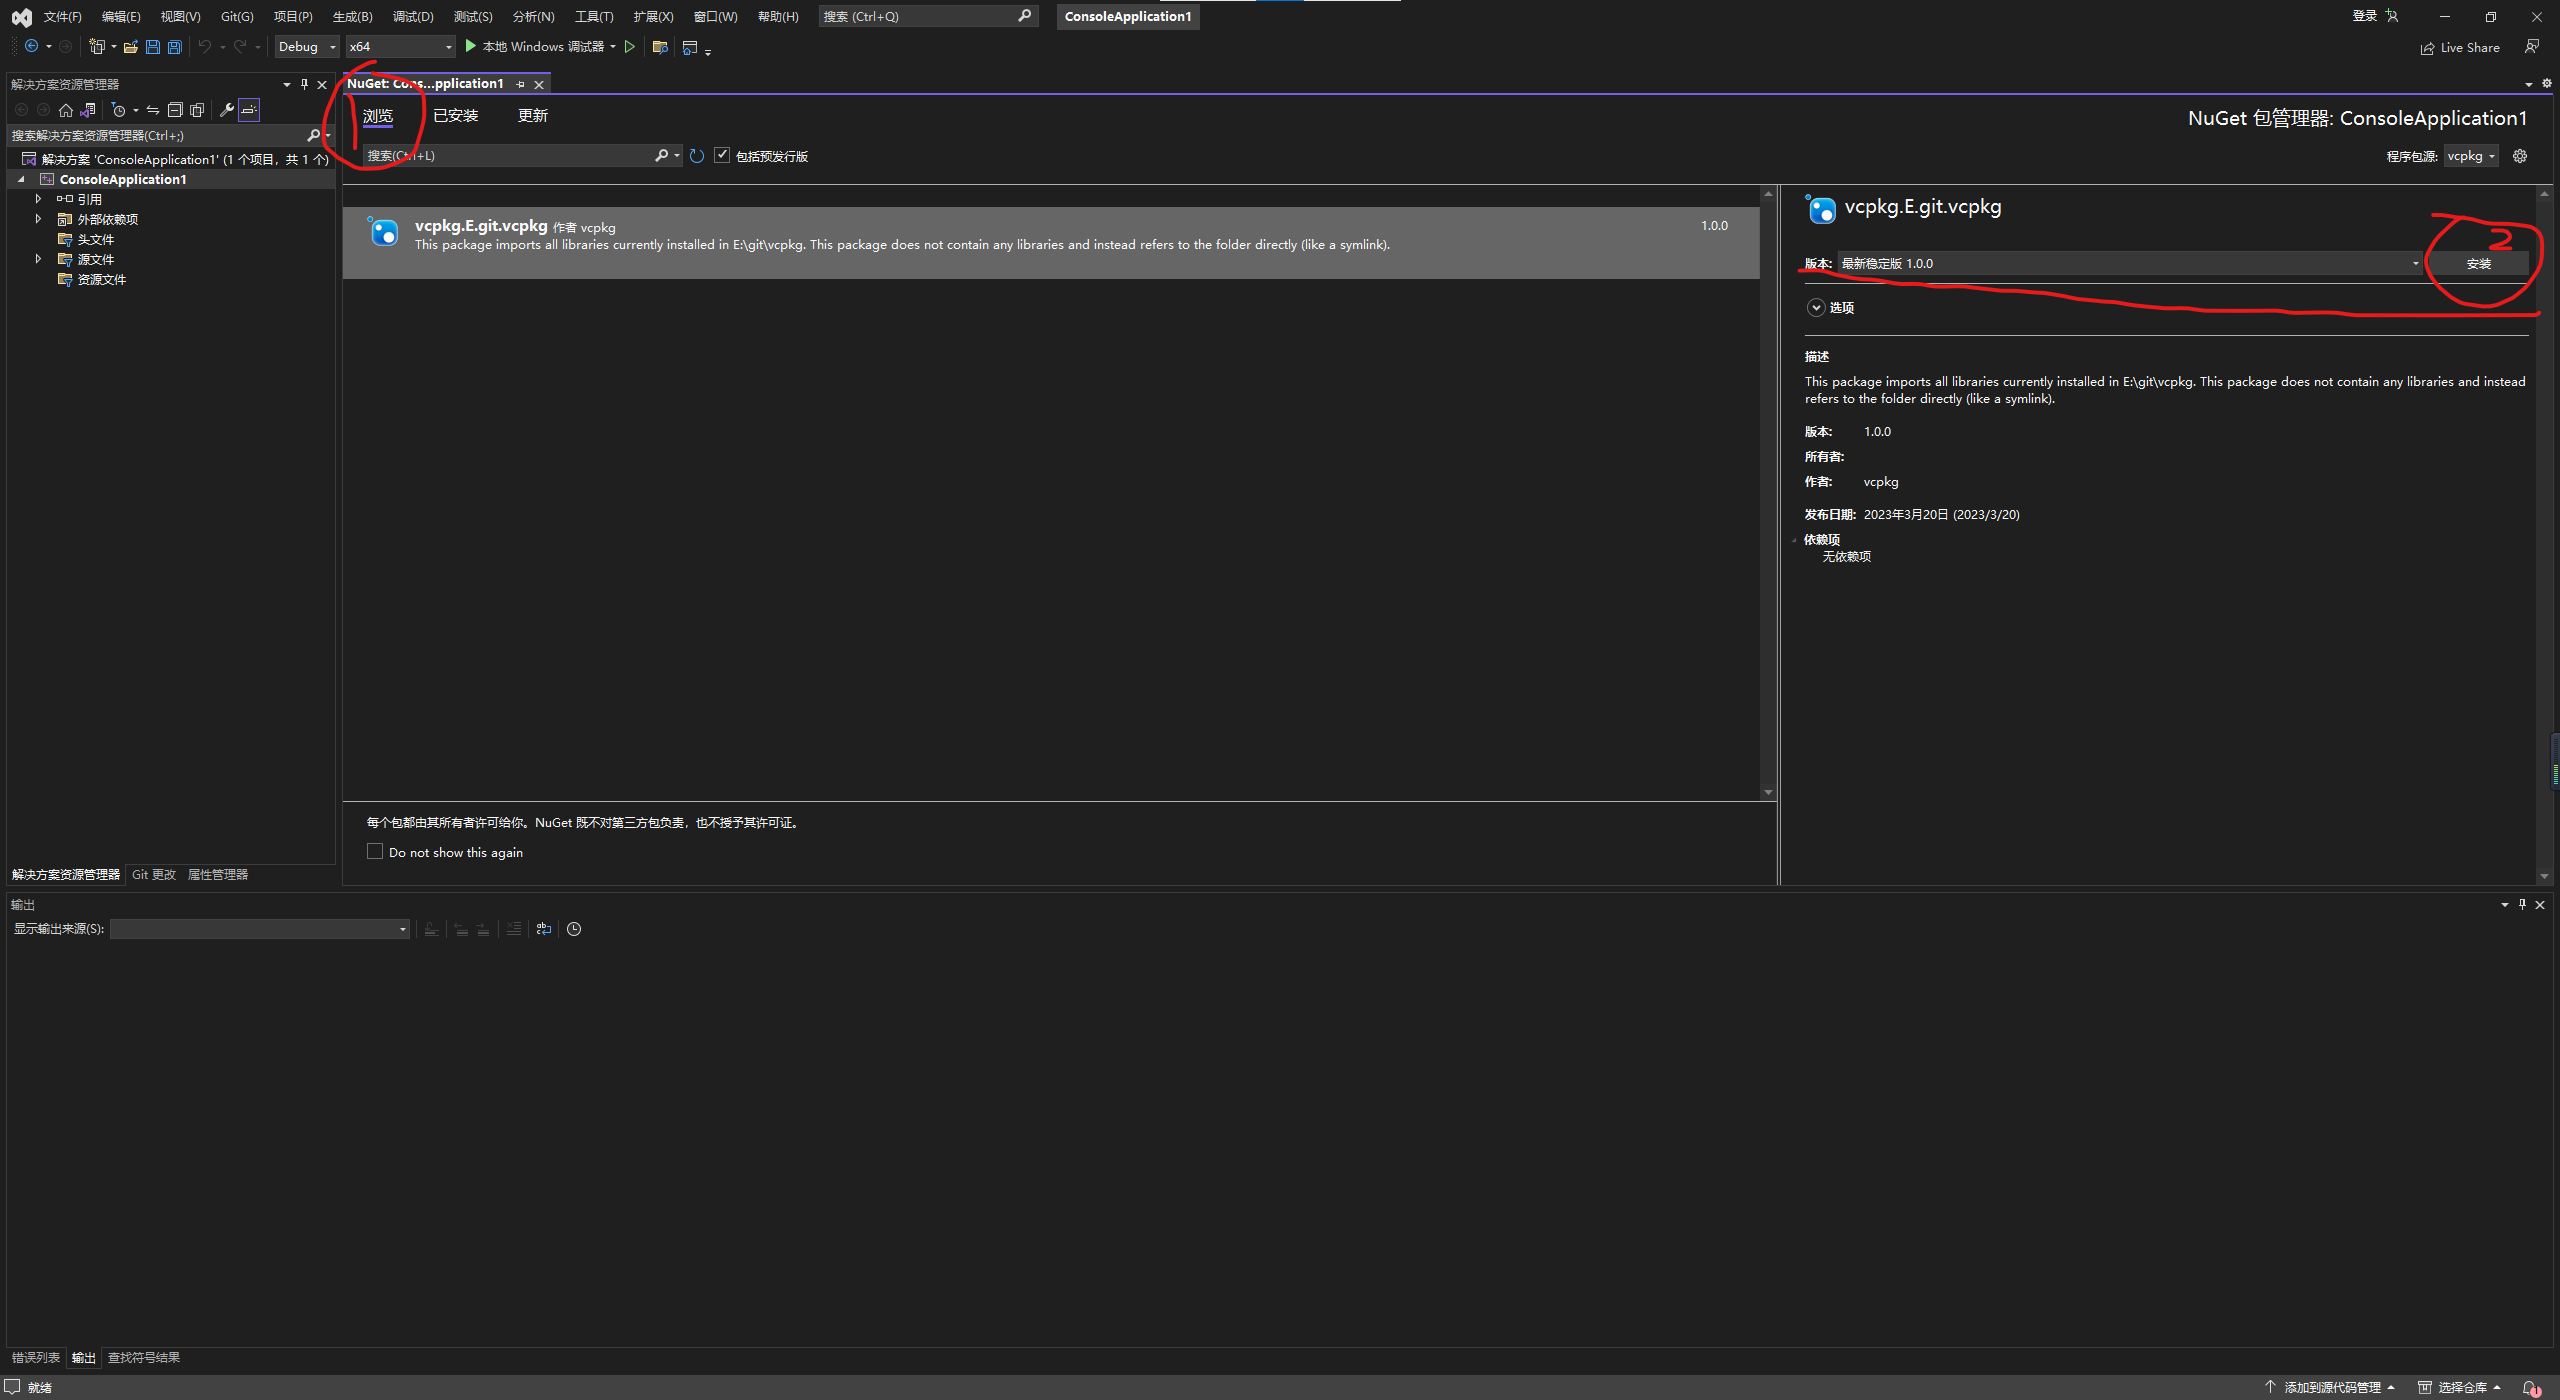Click the 安装 button to install the package
The image size is (2560, 1400).
click(2479, 263)
